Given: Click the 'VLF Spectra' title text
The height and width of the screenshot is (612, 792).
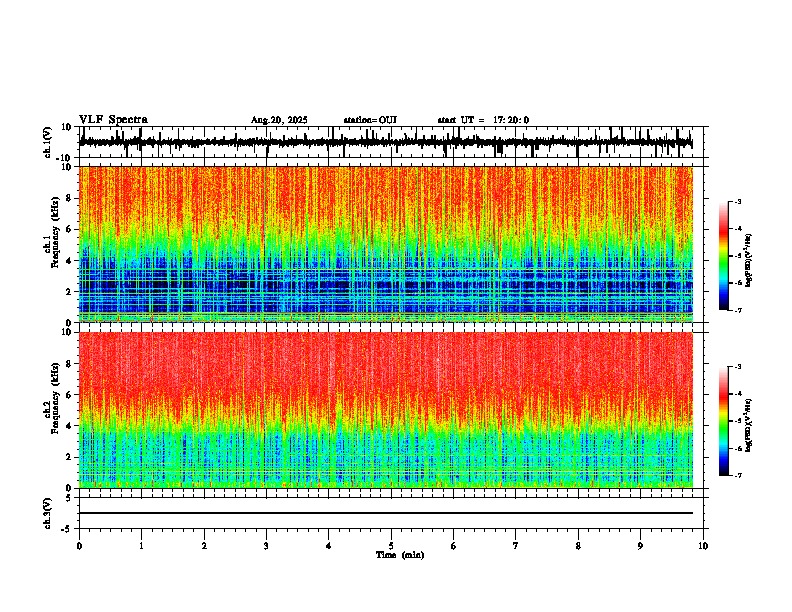Looking at the screenshot, I should (113, 120).
